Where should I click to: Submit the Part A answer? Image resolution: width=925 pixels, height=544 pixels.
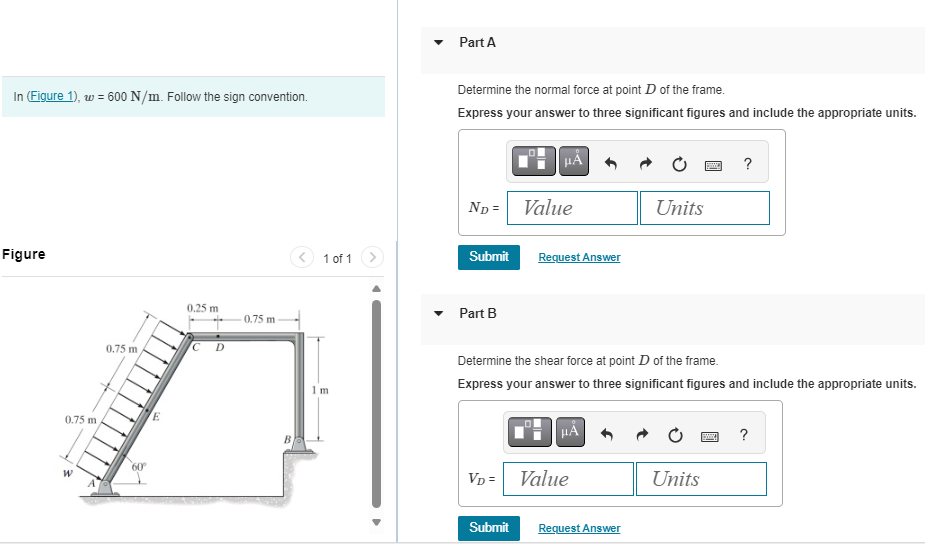[x=488, y=257]
